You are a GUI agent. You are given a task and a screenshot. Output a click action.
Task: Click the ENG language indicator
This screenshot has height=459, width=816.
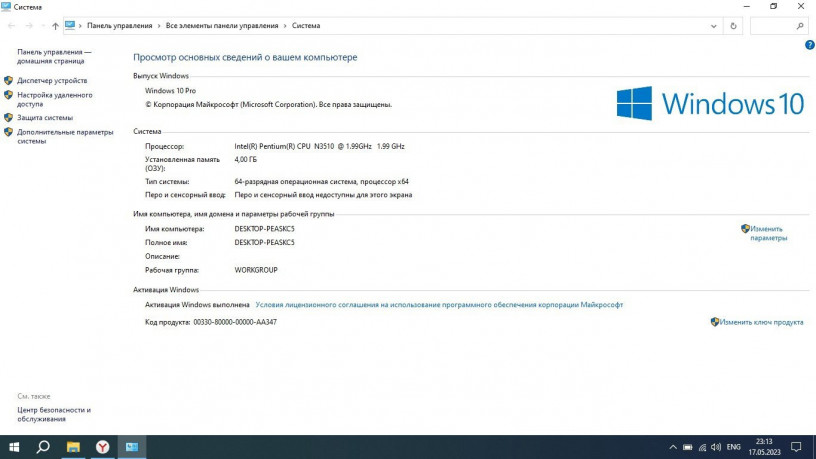[733, 447]
